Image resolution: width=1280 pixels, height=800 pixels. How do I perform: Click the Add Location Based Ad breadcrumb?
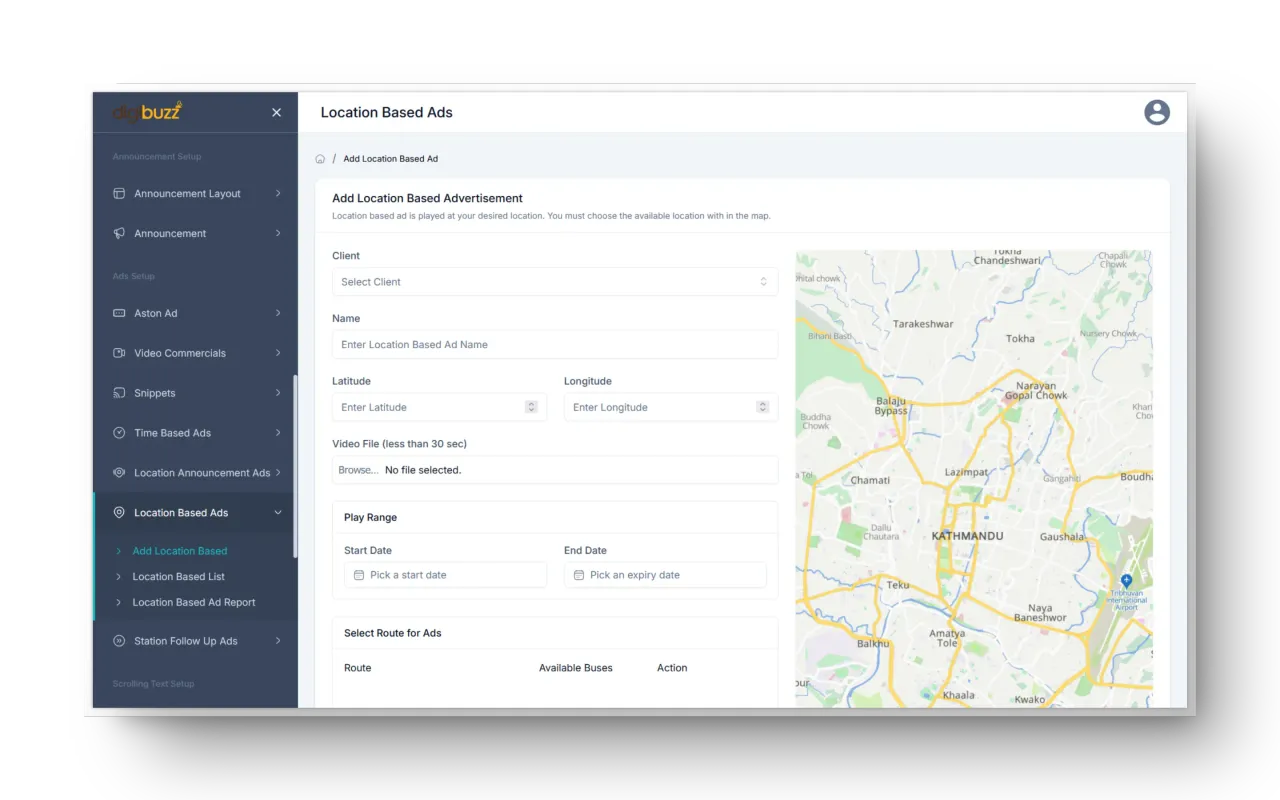[x=391, y=159]
